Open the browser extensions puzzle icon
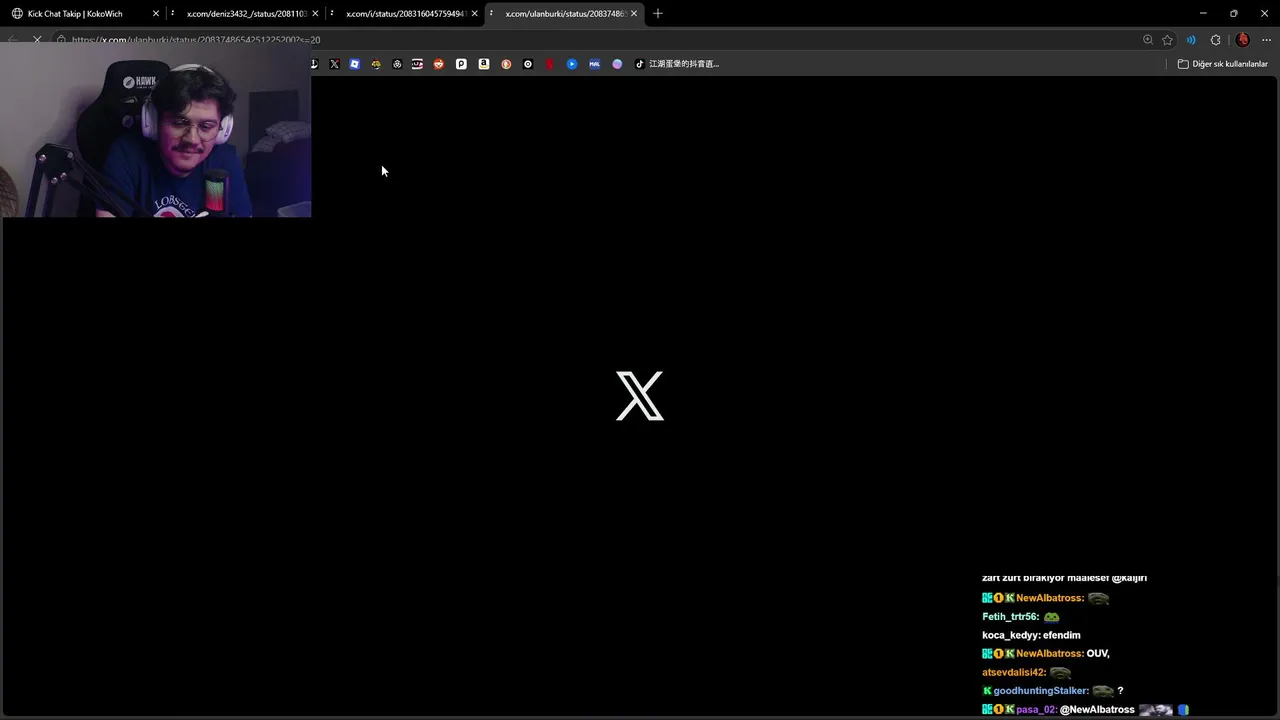This screenshot has width=1280, height=720. (1215, 40)
